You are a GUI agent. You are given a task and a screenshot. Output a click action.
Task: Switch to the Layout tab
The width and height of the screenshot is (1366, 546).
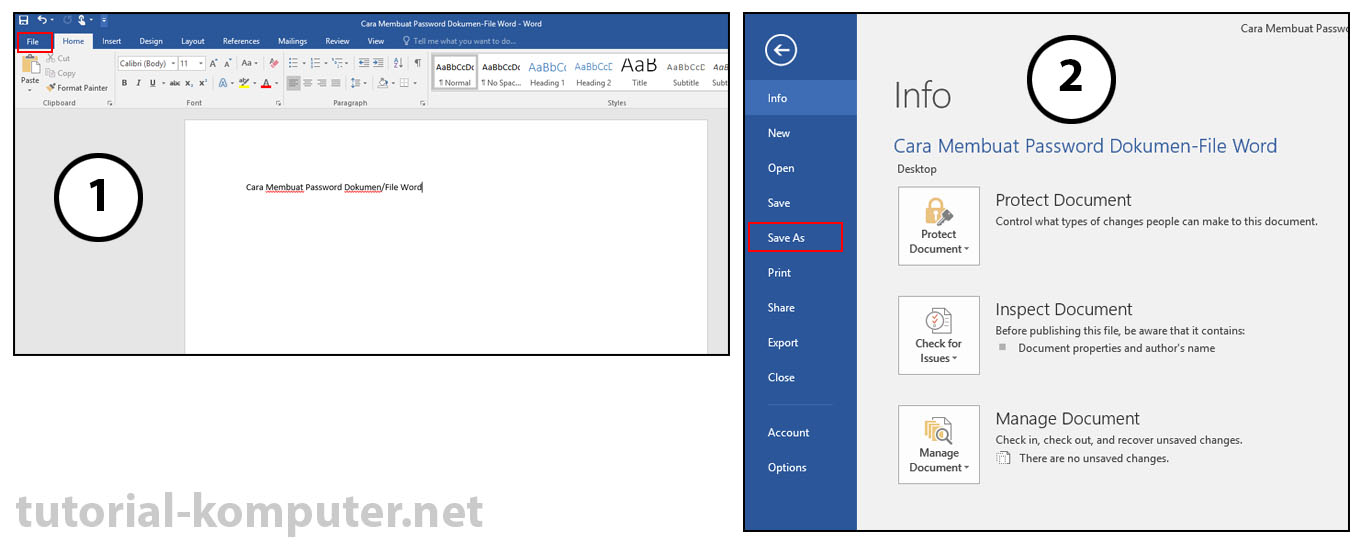[x=193, y=41]
